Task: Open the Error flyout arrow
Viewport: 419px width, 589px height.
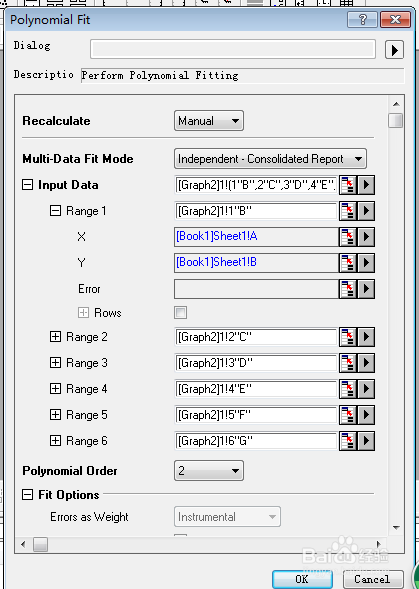Action: tap(366, 289)
